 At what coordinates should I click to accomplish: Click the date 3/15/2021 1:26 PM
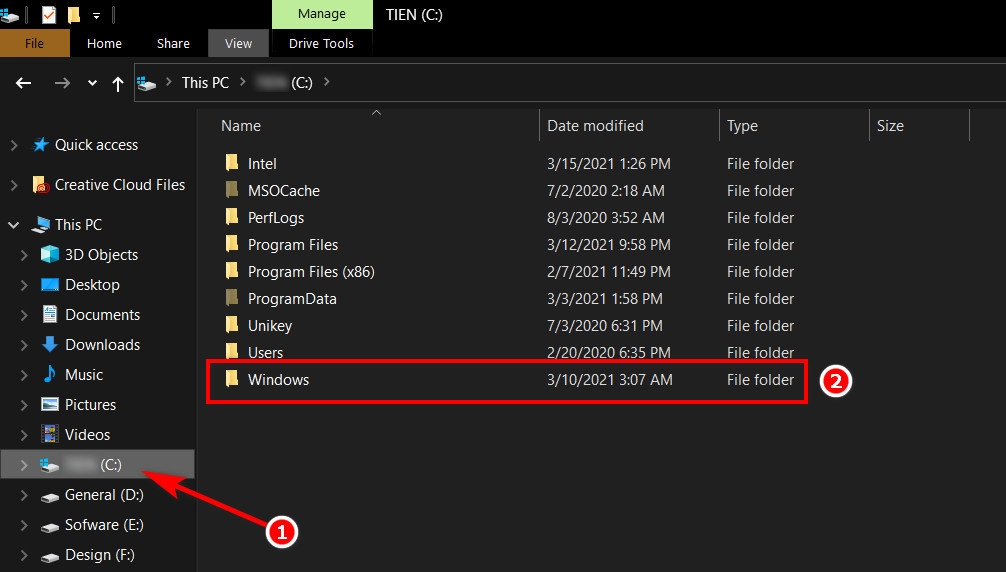[x=608, y=164]
